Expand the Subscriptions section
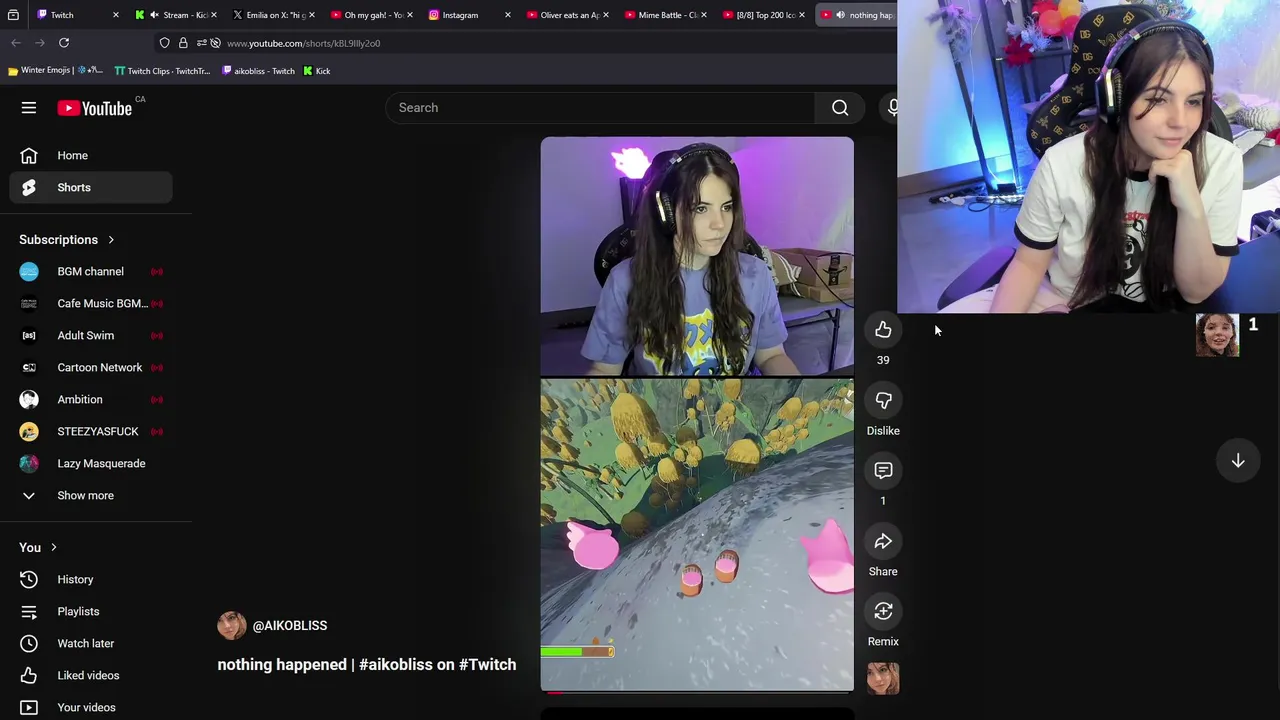The width and height of the screenshot is (1280, 720). coord(67,240)
